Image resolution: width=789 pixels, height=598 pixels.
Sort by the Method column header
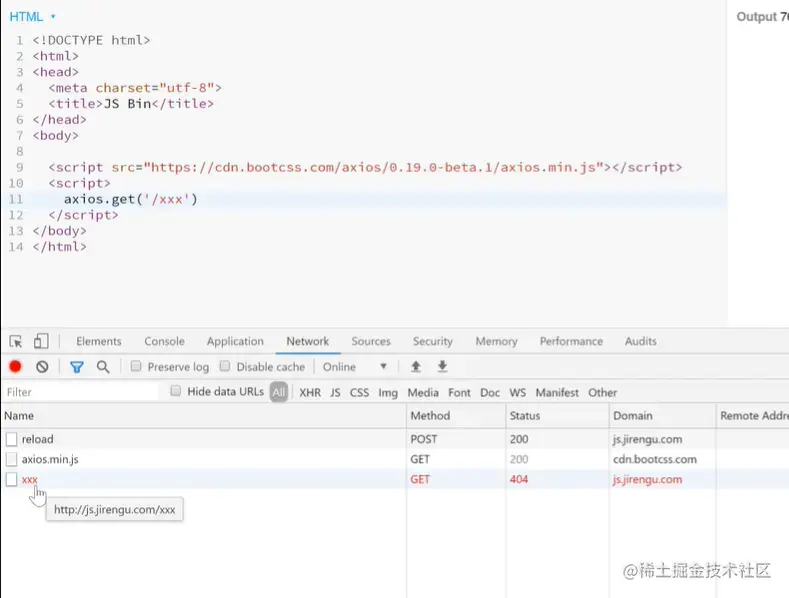(x=456, y=416)
